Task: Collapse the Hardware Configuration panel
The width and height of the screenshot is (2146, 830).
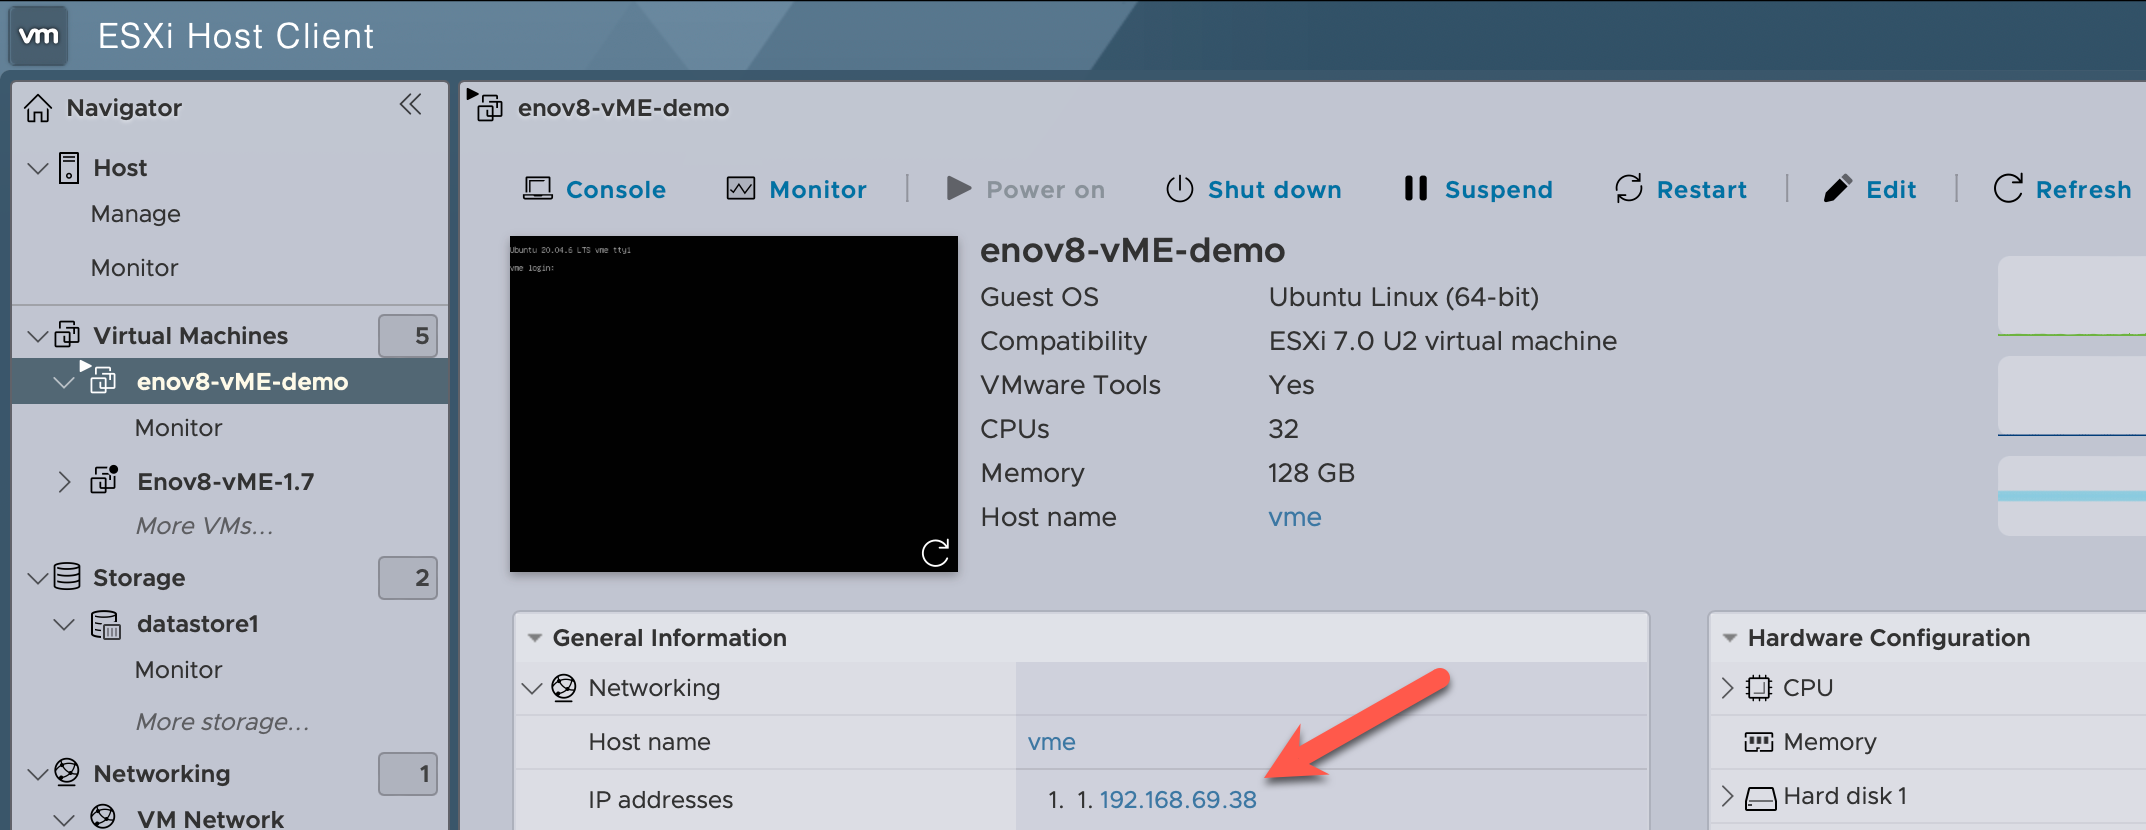Action: 1729,638
